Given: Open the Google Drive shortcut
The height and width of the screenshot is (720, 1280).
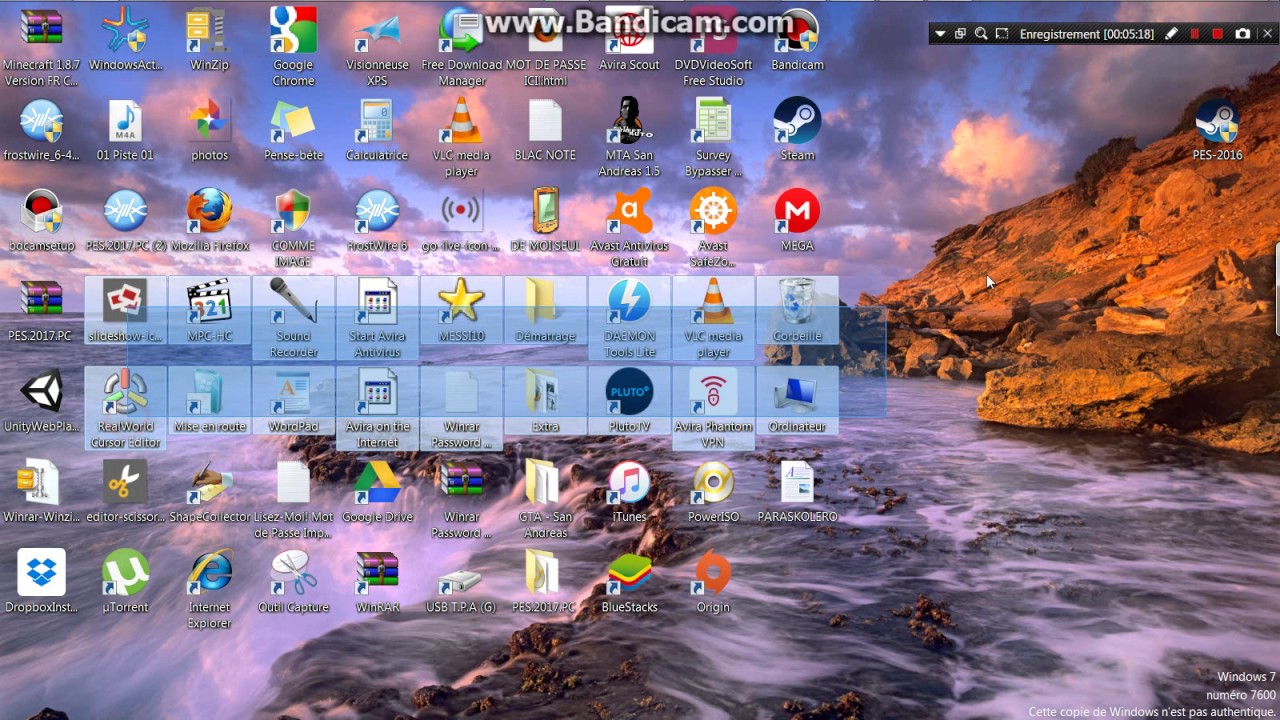Looking at the screenshot, I should 377,482.
